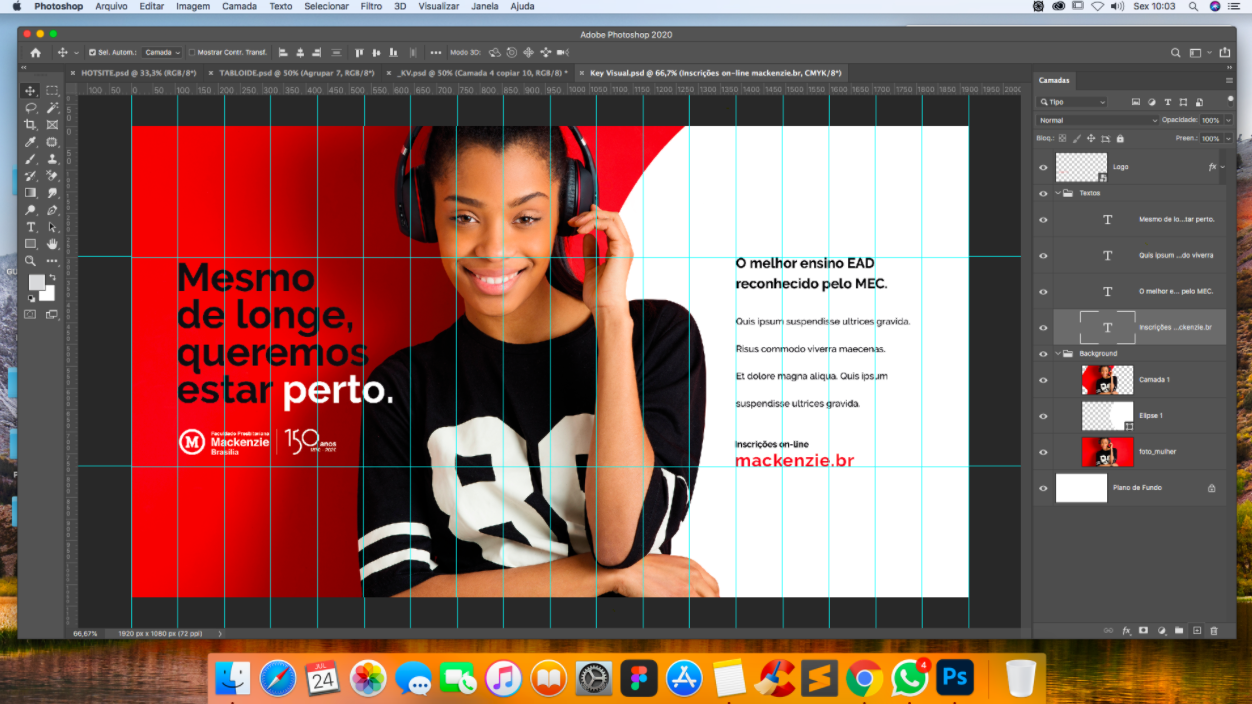
Task: Click the Home icon in options bar
Action: [36, 53]
